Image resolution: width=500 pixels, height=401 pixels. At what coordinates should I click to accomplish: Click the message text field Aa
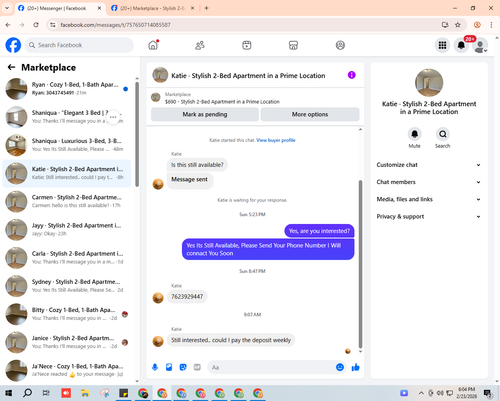pyautogui.click(x=270, y=367)
